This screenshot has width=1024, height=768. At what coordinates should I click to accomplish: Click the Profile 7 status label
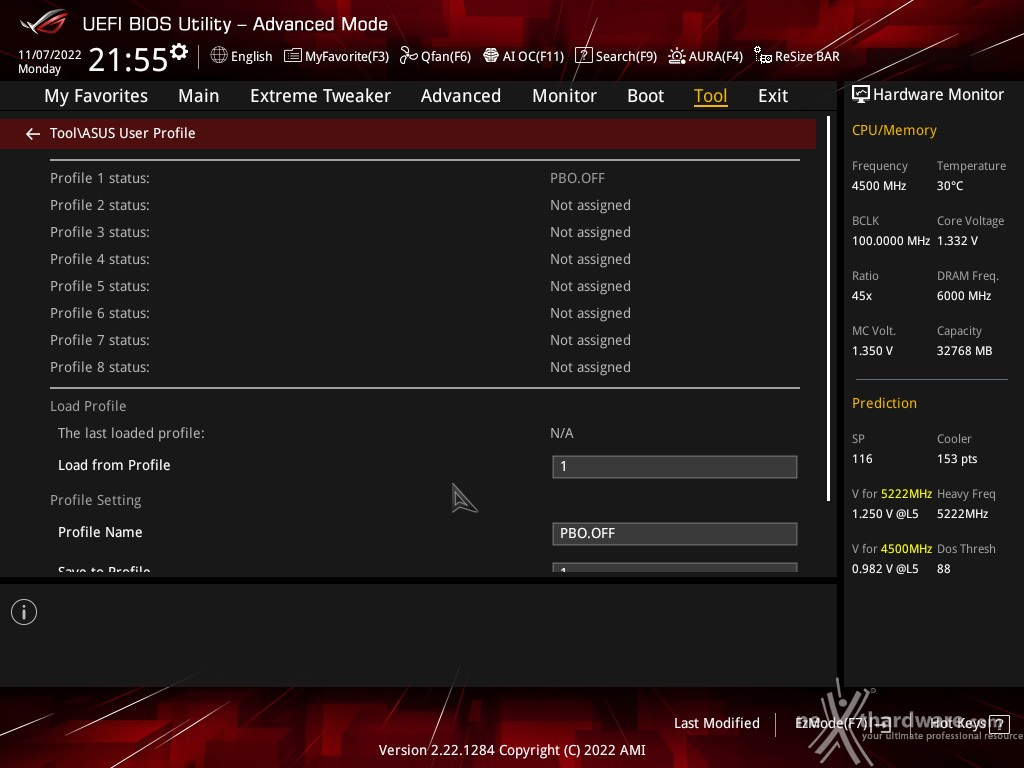pyautogui.click(x=100, y=340)
